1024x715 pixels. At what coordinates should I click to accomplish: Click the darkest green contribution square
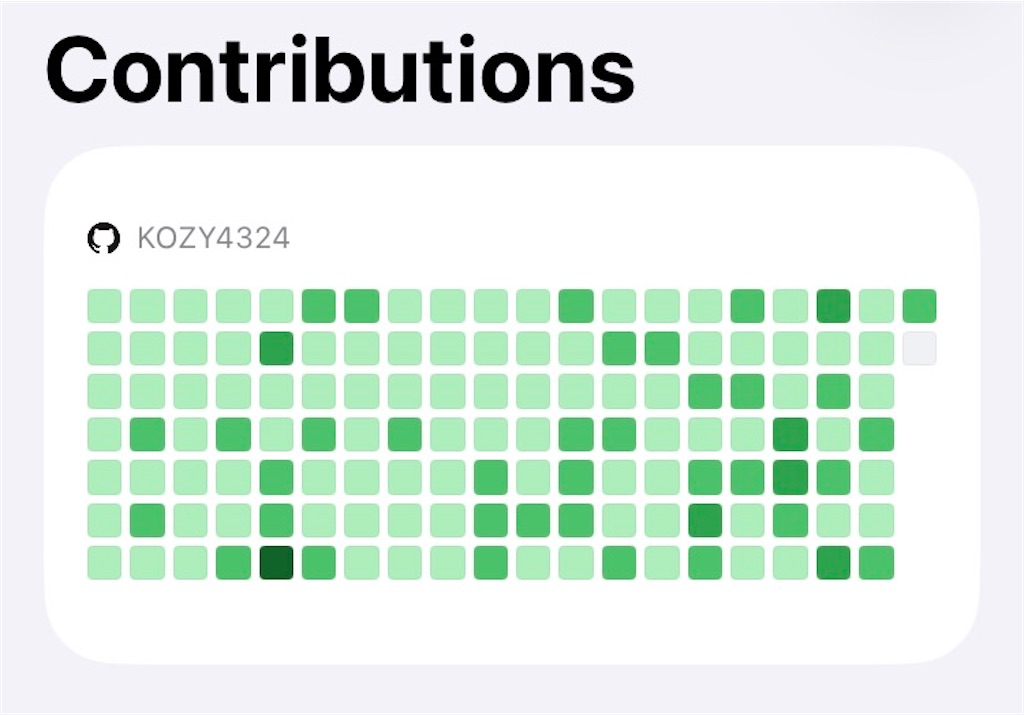276,563
